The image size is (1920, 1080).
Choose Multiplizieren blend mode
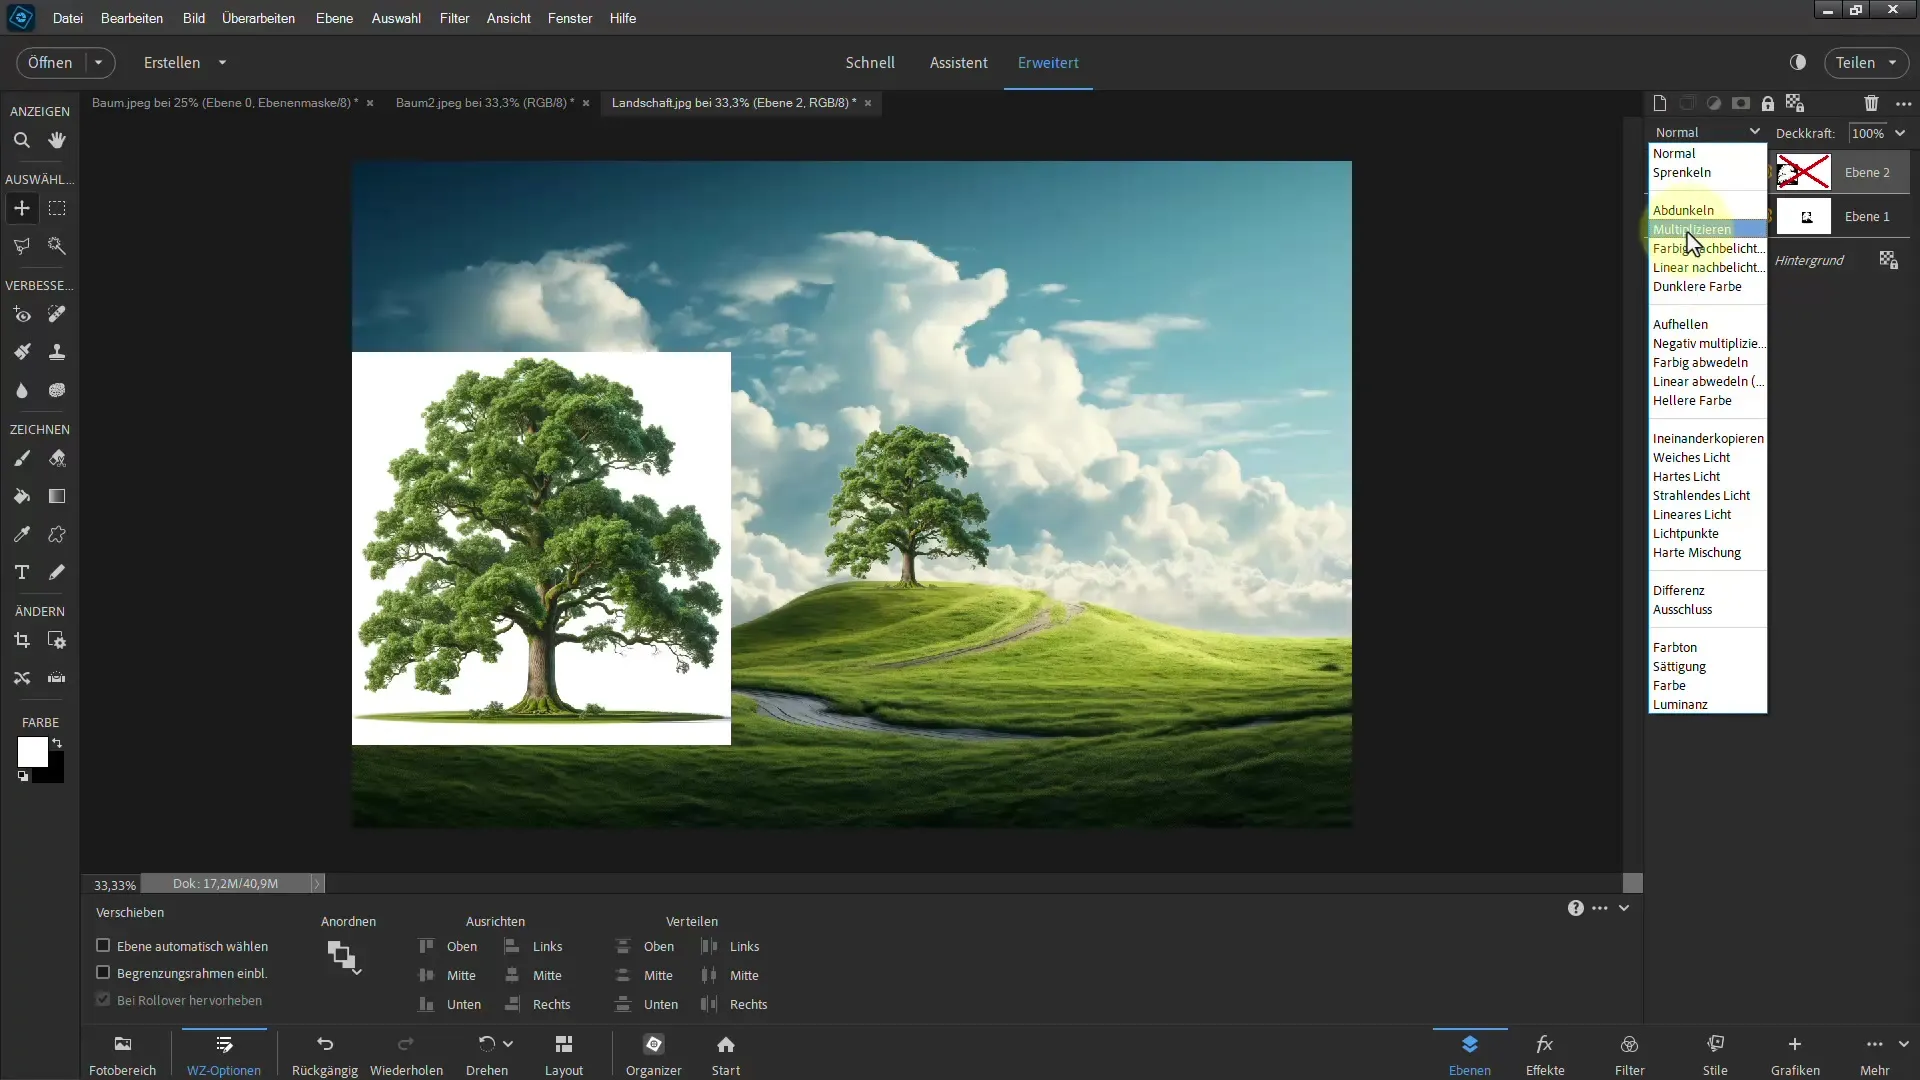(1707, 229)
